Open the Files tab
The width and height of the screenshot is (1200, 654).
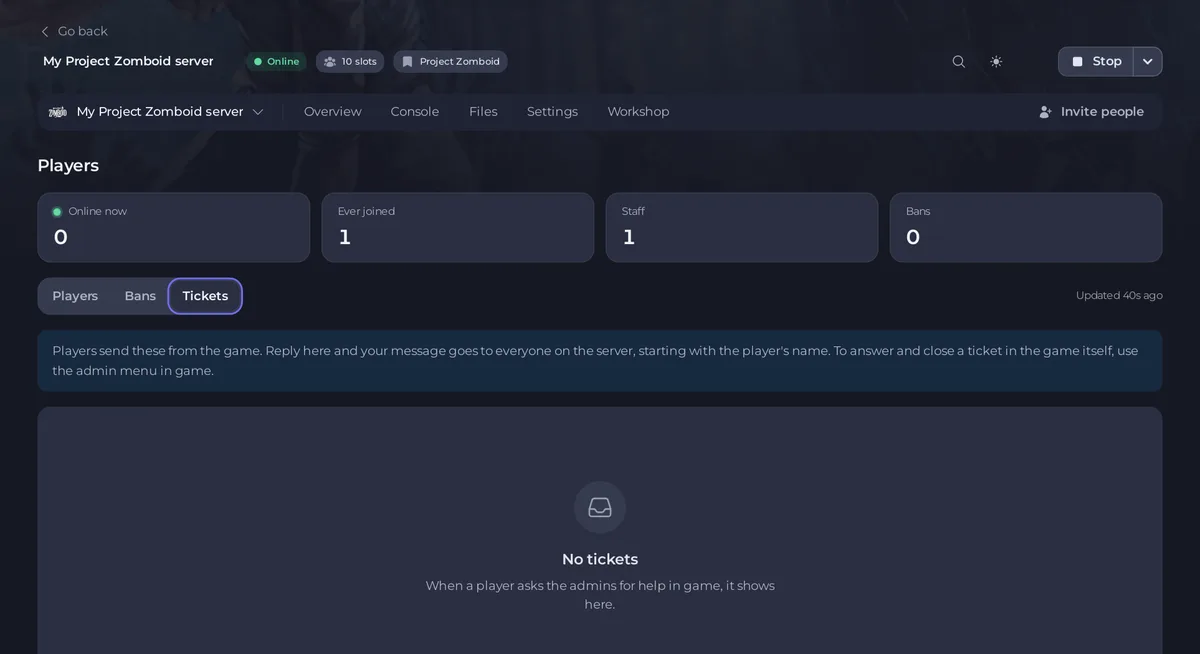coord(483,112)
